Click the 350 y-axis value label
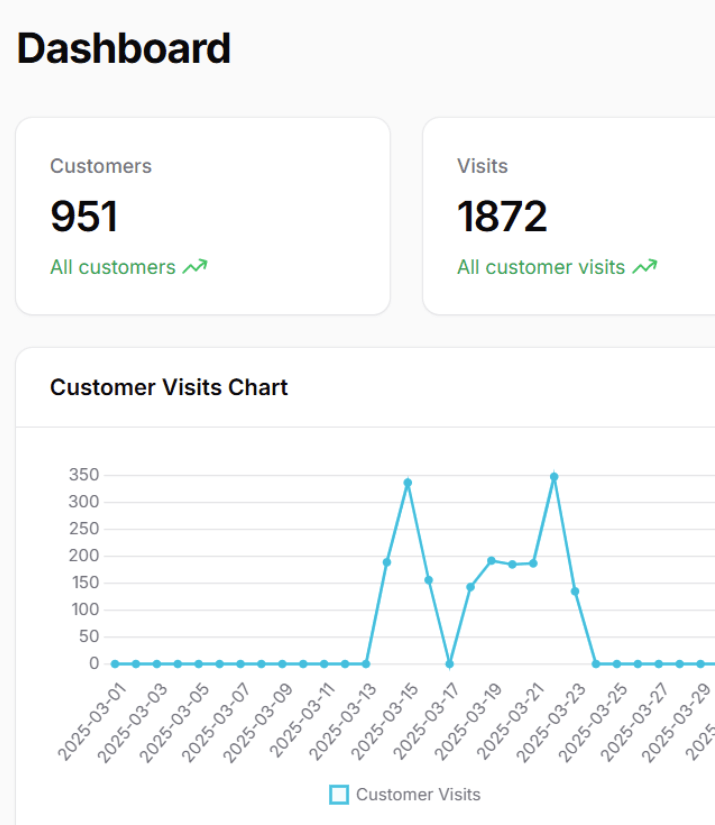Image resolution: width=715 pixels, height=825 pixels. tap(83, 475)
